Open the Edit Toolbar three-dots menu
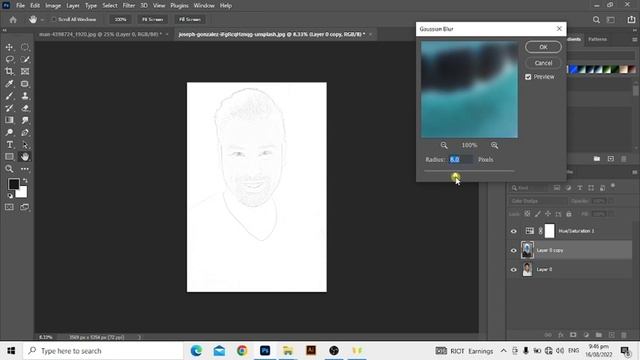This screenshot has height=360, width=640. (25, 169)
